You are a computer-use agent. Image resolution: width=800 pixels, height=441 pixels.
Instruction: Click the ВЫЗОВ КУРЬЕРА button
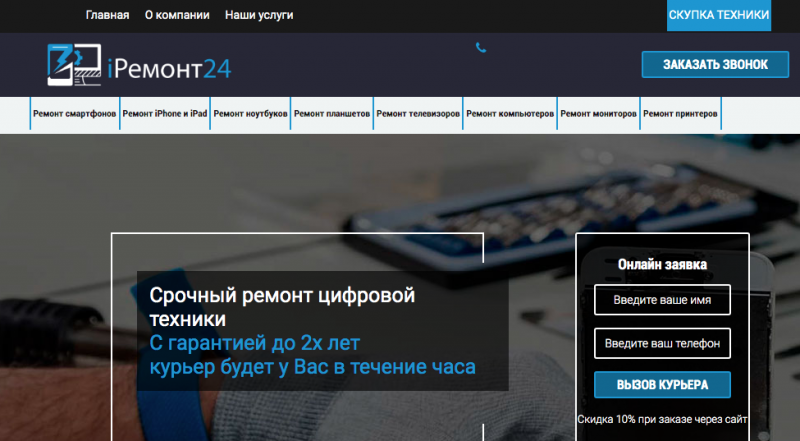(x=662, y=385)
